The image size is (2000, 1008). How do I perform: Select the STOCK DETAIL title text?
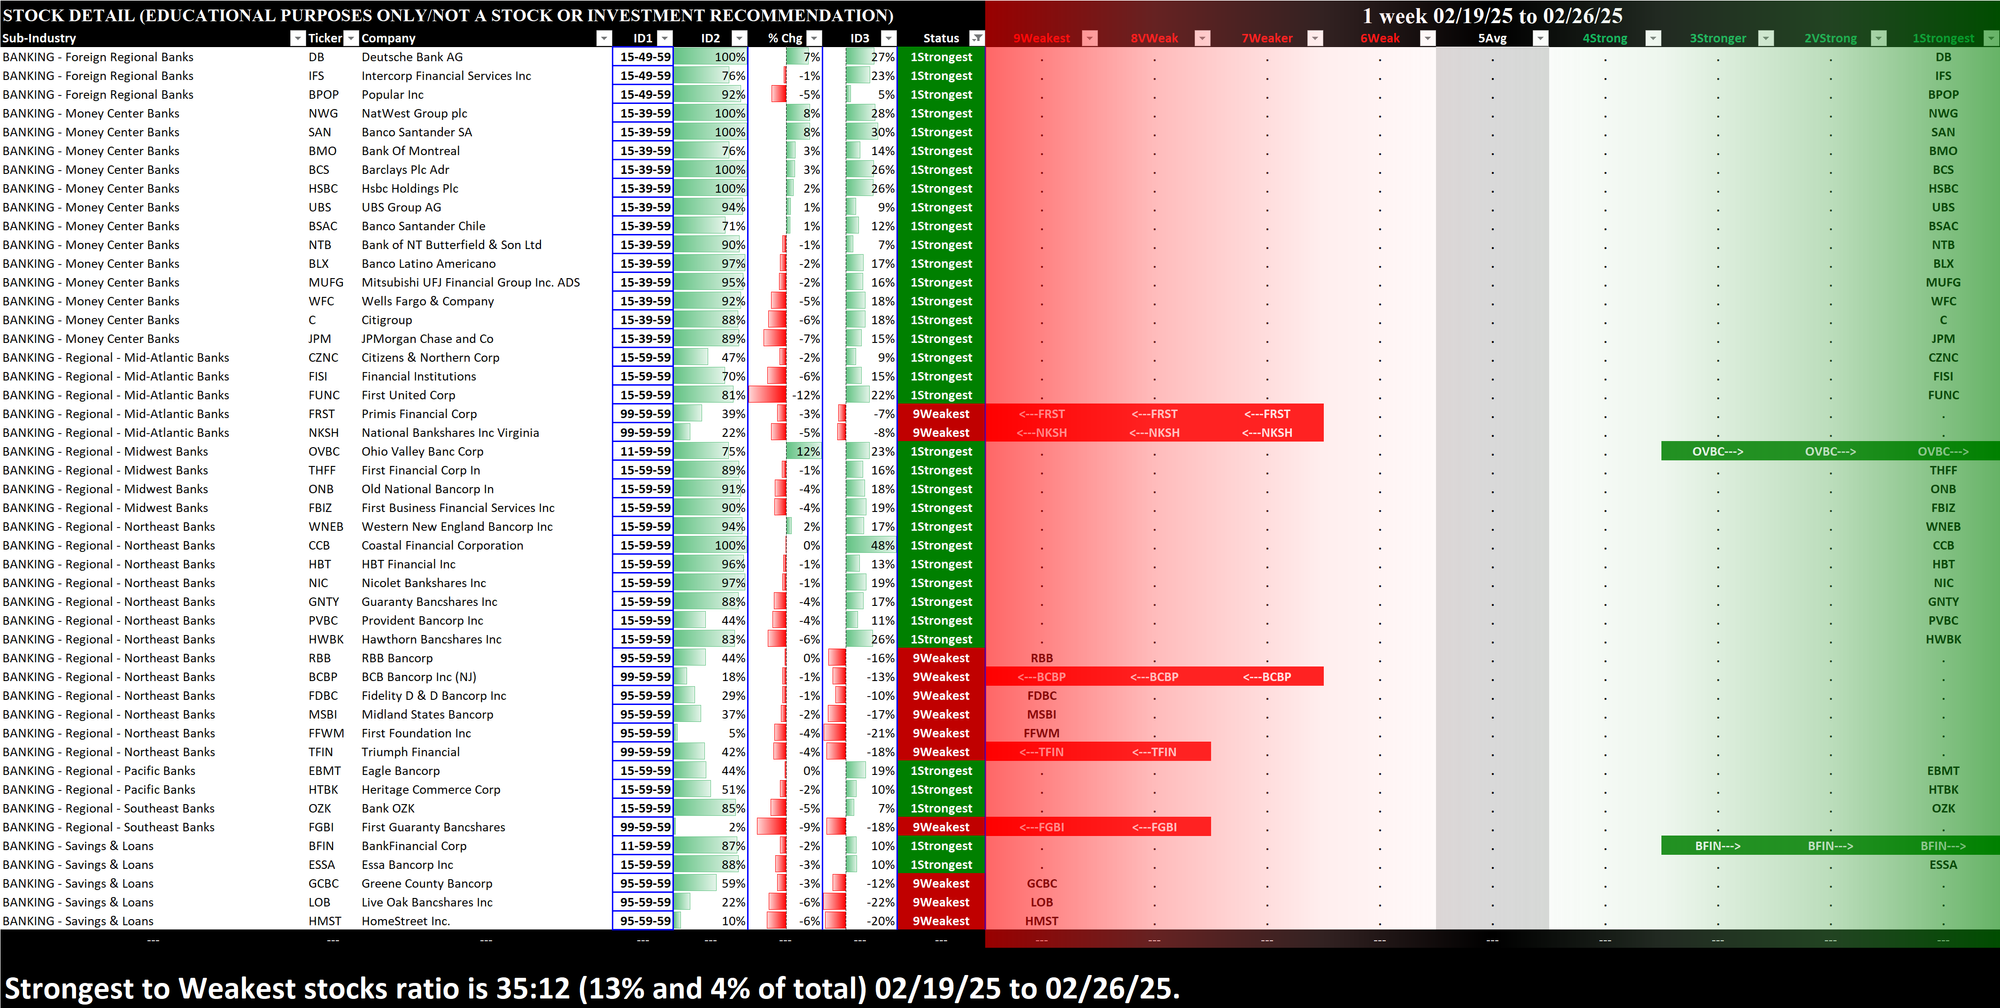coord(448,15)
